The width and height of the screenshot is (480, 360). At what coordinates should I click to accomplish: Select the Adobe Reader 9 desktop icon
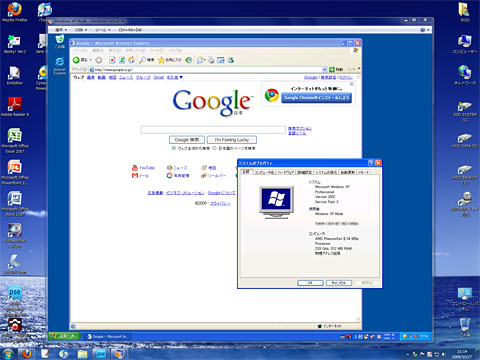tap(15, 107)
